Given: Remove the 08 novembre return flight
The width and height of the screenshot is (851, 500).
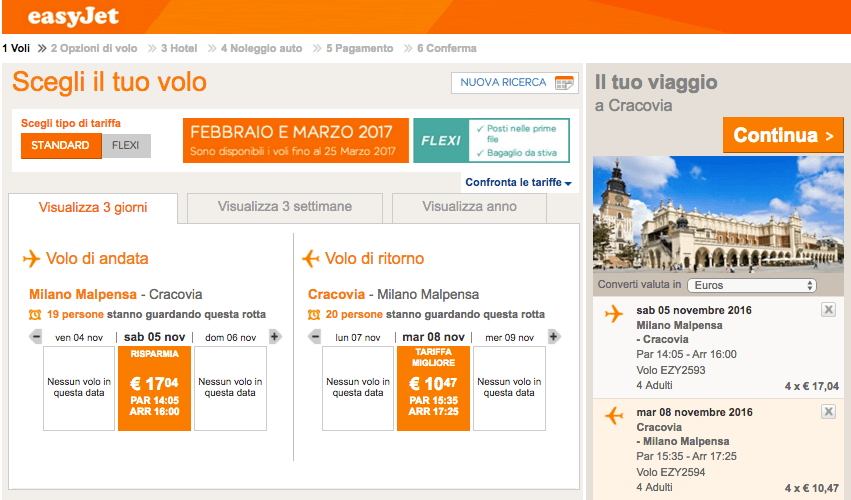Looking at the screenshot, I should 828,412.
